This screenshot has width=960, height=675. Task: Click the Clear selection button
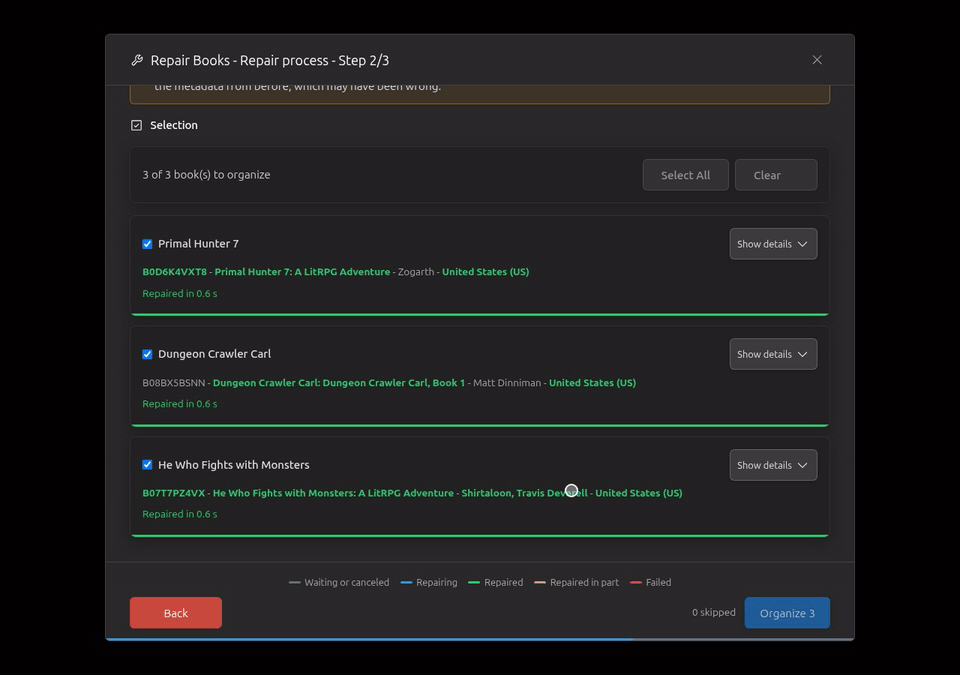(776, 175)
